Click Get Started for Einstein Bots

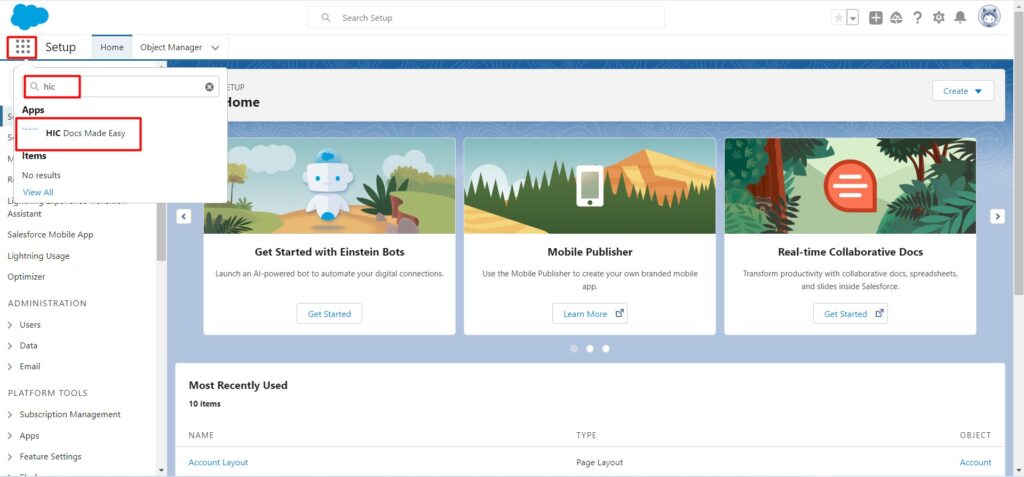(x=329, y=314)
